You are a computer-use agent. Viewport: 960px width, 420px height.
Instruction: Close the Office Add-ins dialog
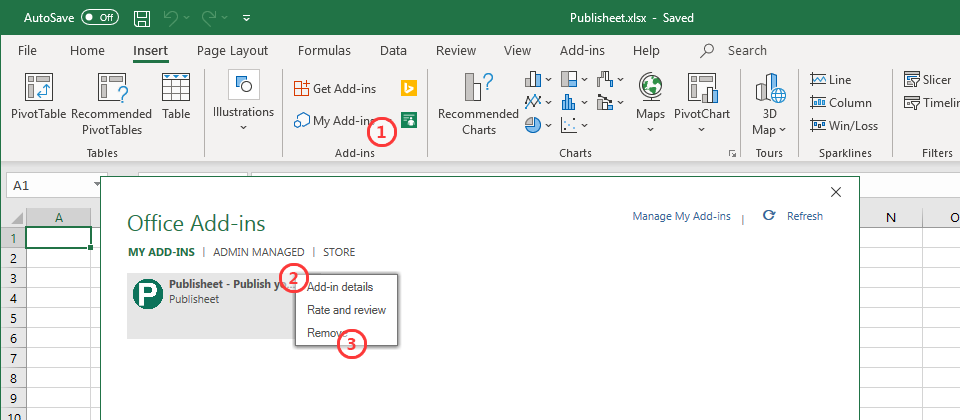tap(836, 192)
